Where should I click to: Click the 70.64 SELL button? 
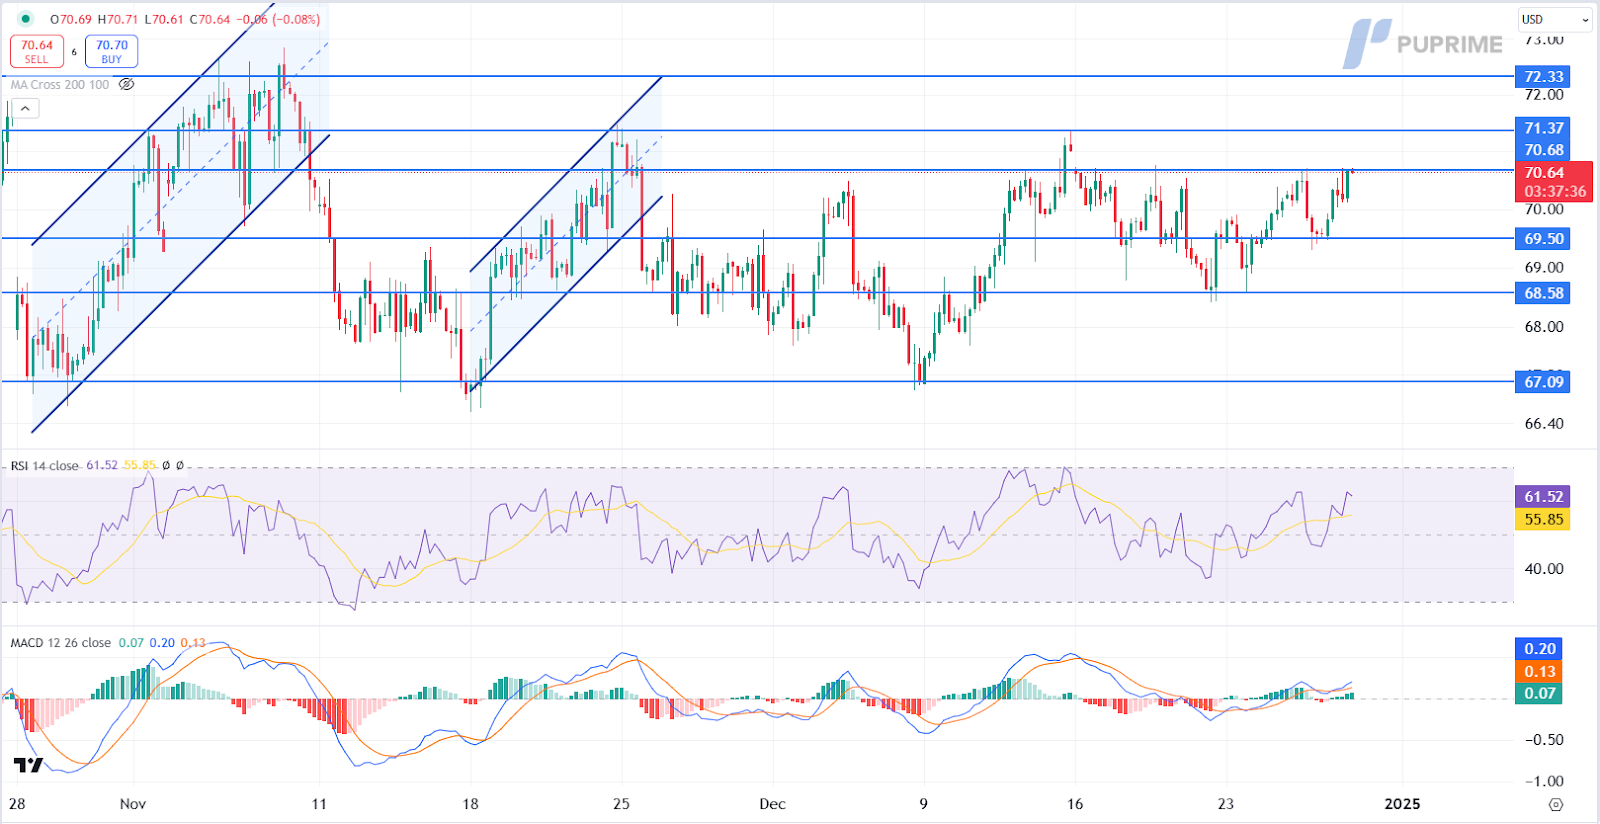37,51
